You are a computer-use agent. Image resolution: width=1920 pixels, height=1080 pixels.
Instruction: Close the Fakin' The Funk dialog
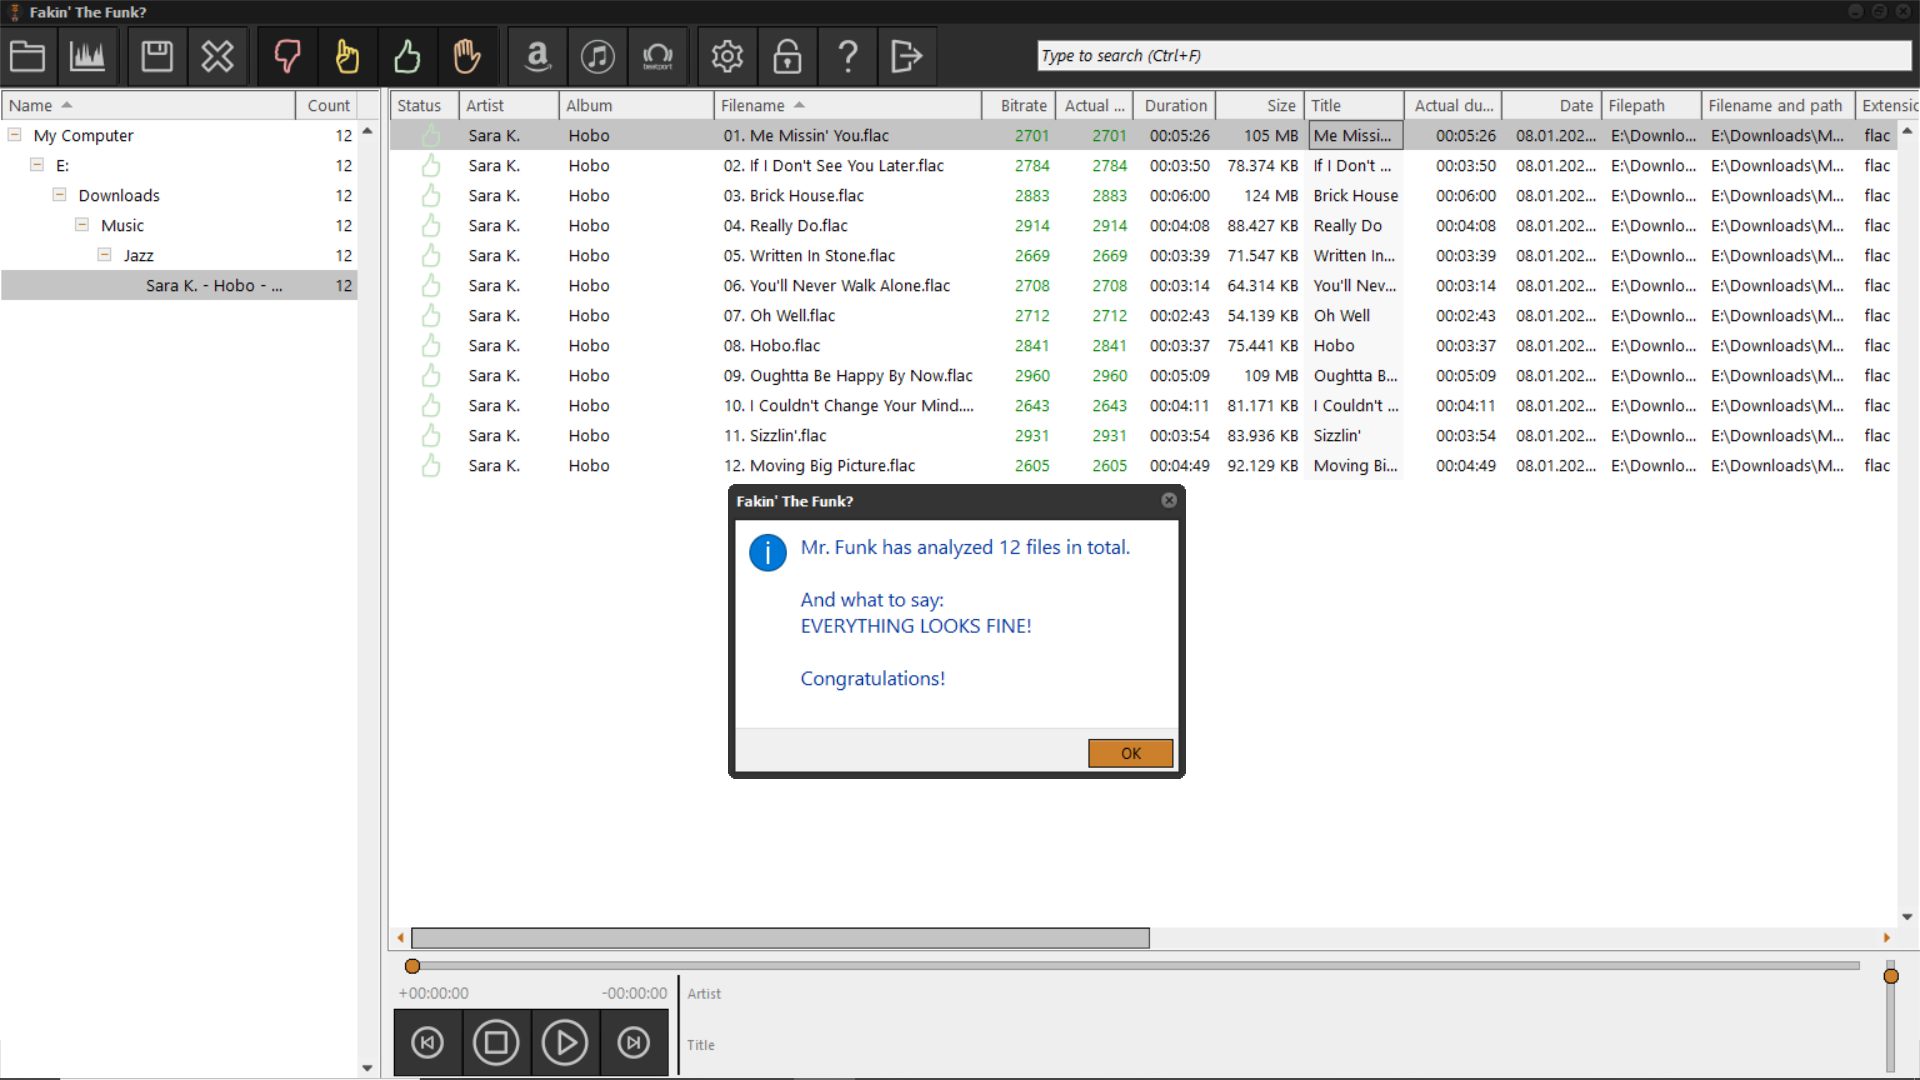tap(1168, 500)
